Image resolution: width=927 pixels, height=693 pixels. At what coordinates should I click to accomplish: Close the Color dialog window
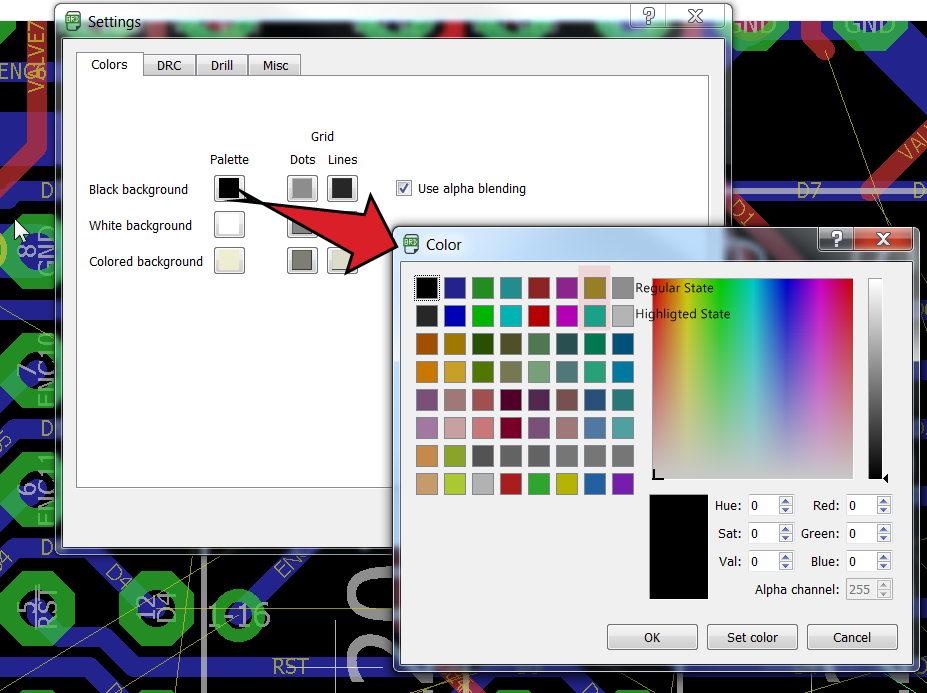[x=883, y=239]
